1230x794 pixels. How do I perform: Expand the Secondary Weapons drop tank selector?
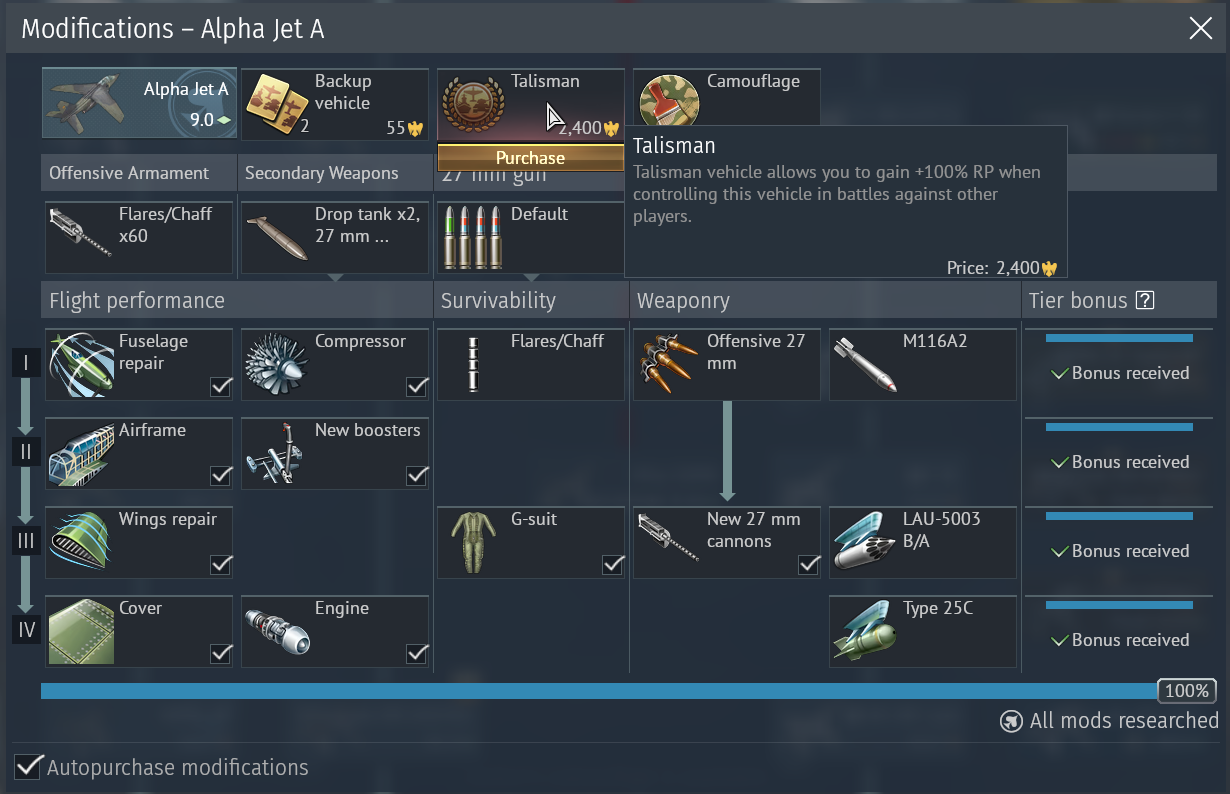335,238
